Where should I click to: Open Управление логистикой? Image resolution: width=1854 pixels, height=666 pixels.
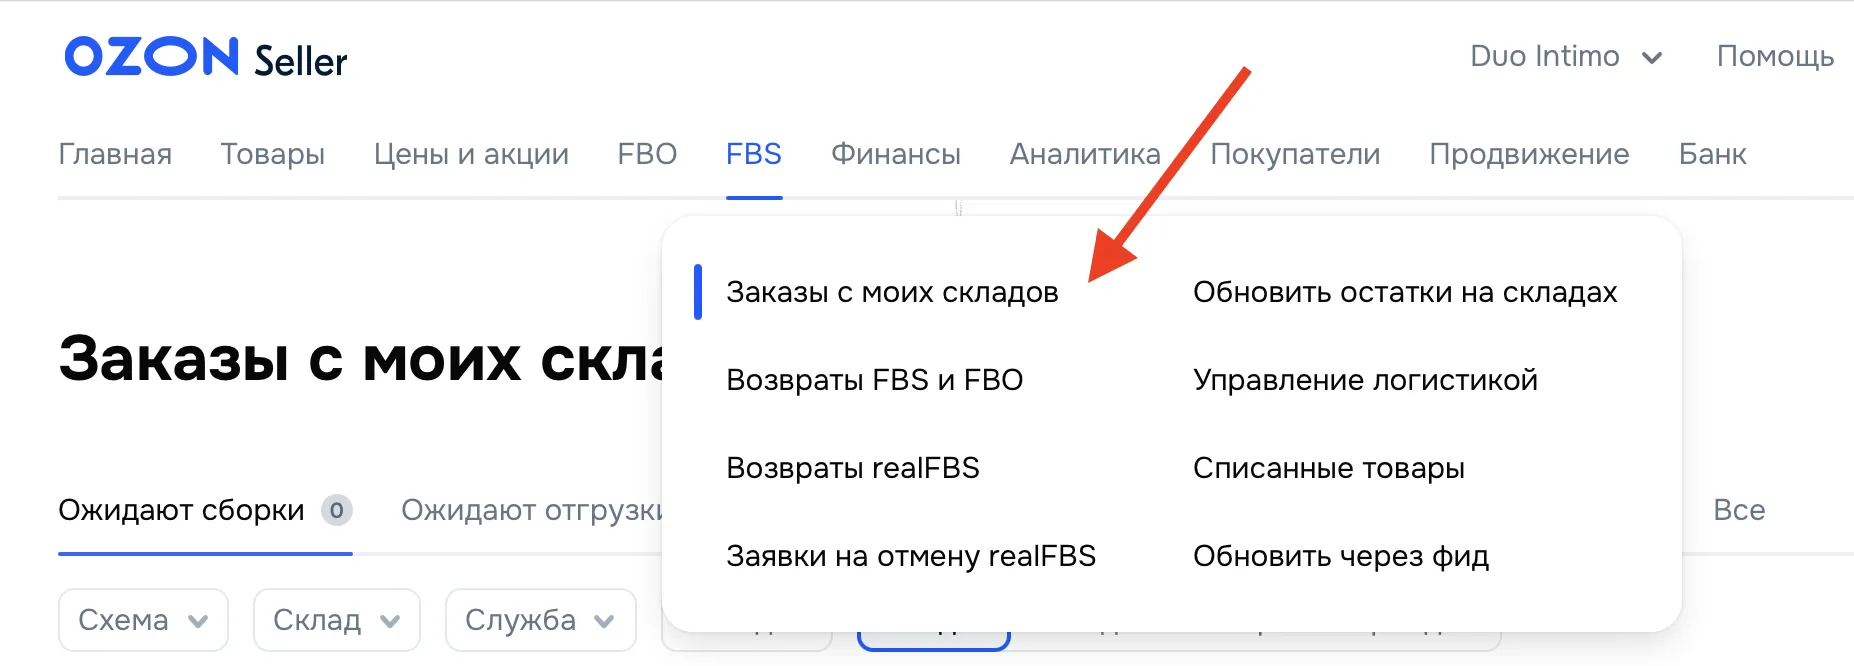tap(1365, 379)
